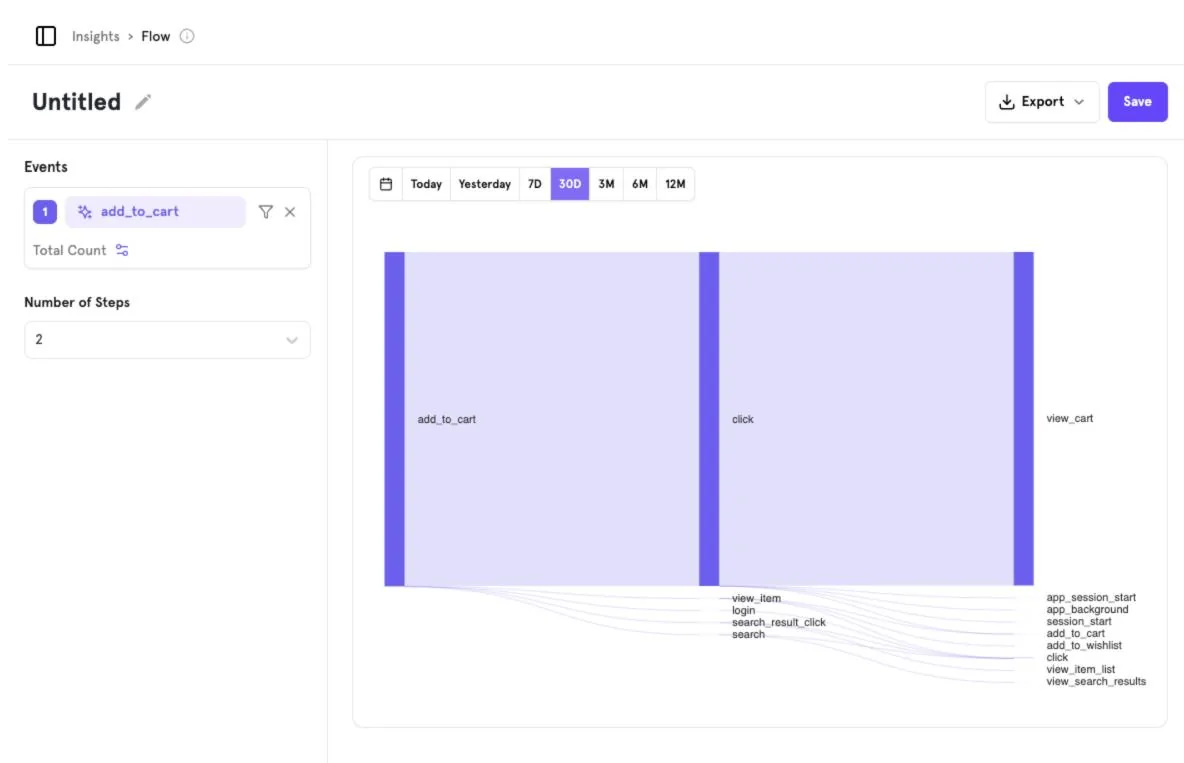
Task: Click add_to_cart label in flow chart
Action: pyautogui.click(x=446, y=419)
